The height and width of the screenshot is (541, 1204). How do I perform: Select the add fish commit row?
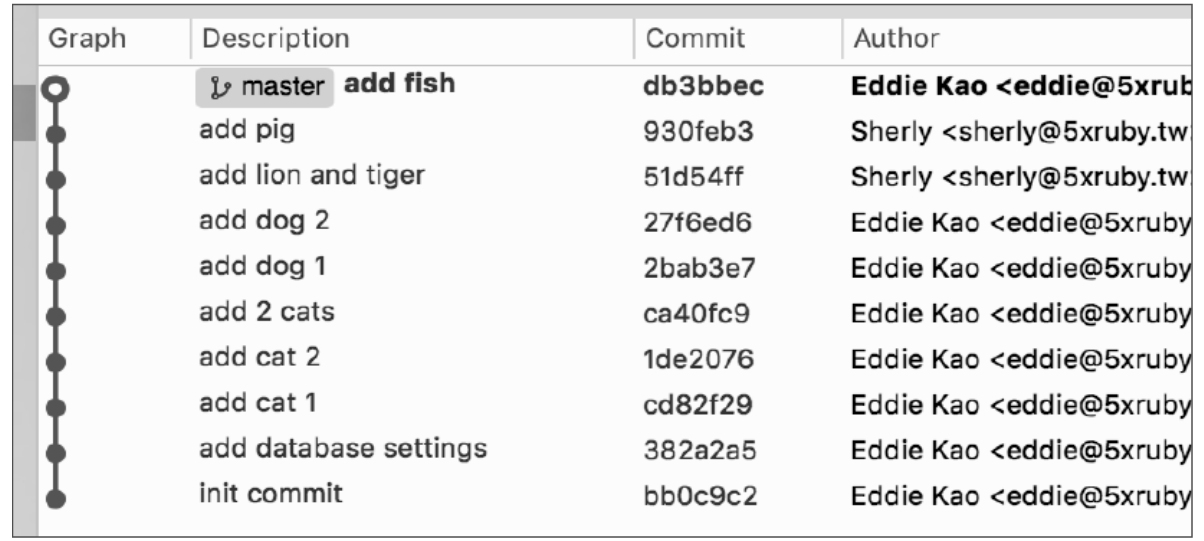pos(399,85)
